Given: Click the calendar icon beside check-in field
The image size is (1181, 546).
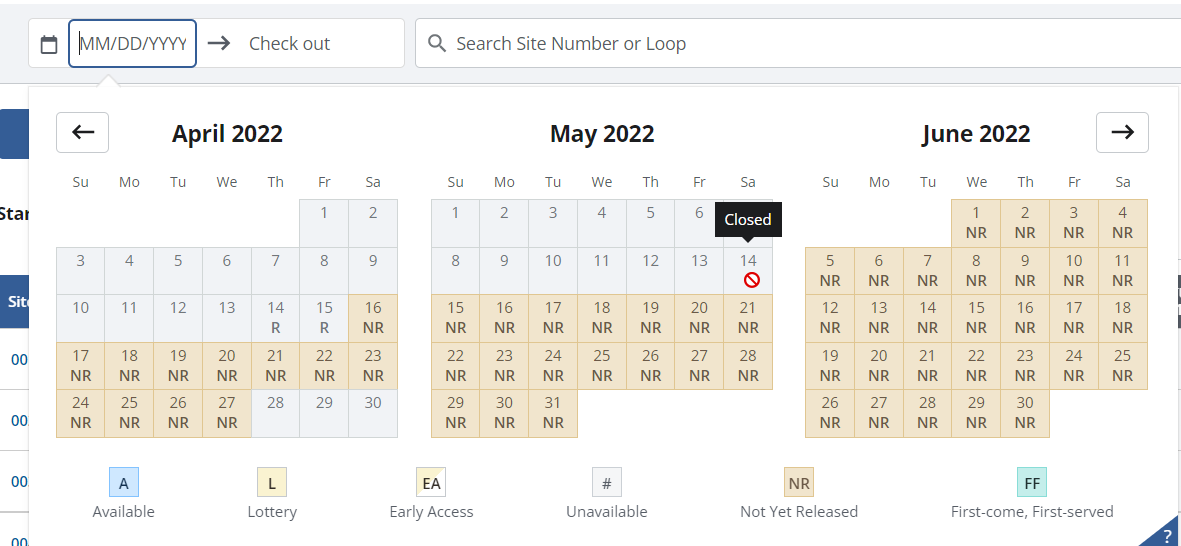Looking at the screenshot, I should tap(48, 44).
